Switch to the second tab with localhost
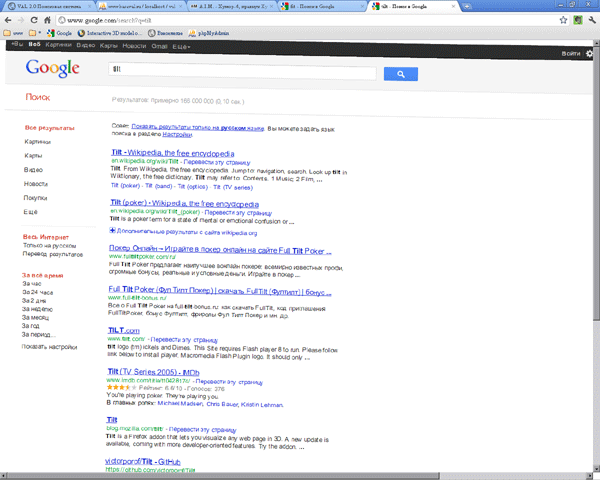This screenshot has width=600, height=480. click(141, 7)
